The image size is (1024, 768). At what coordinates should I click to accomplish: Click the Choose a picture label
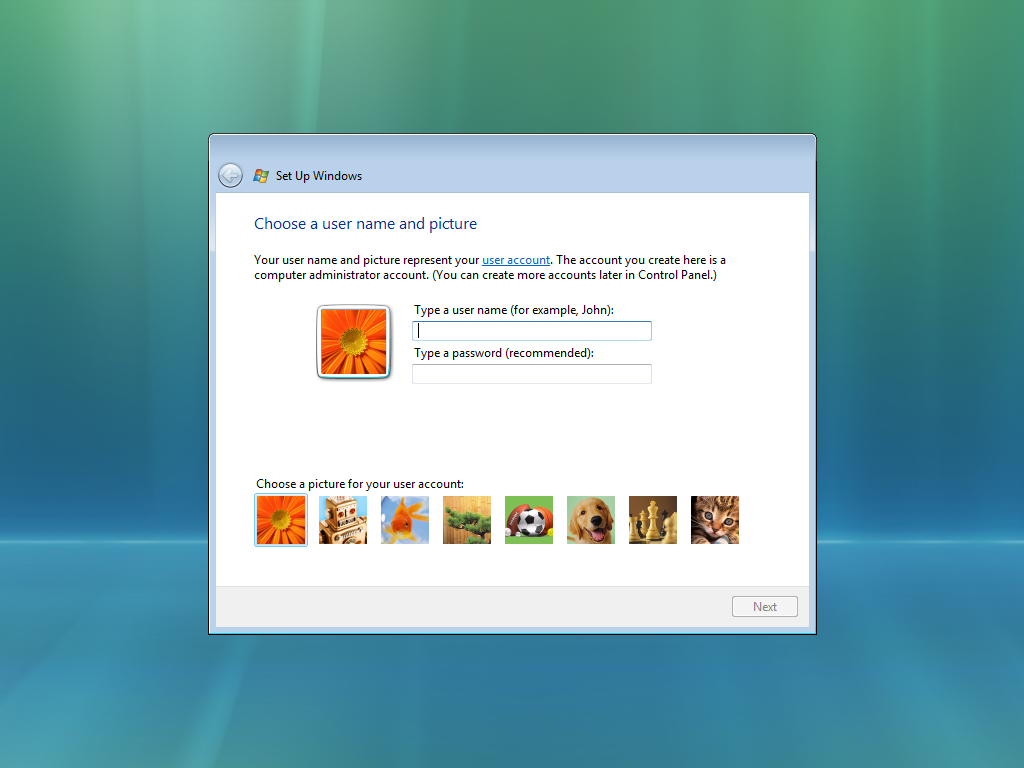point(360,484)
